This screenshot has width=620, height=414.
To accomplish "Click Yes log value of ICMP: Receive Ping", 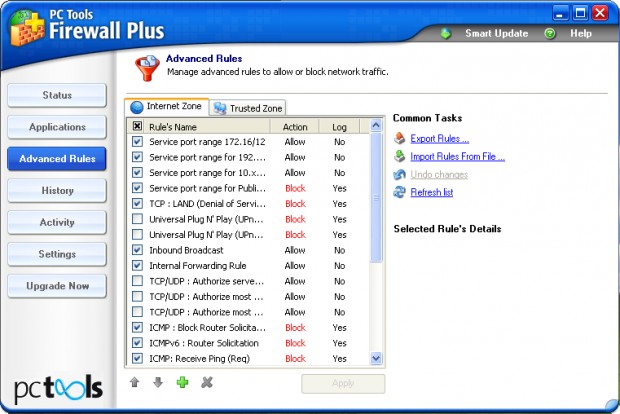I will (x=339, y=358).
